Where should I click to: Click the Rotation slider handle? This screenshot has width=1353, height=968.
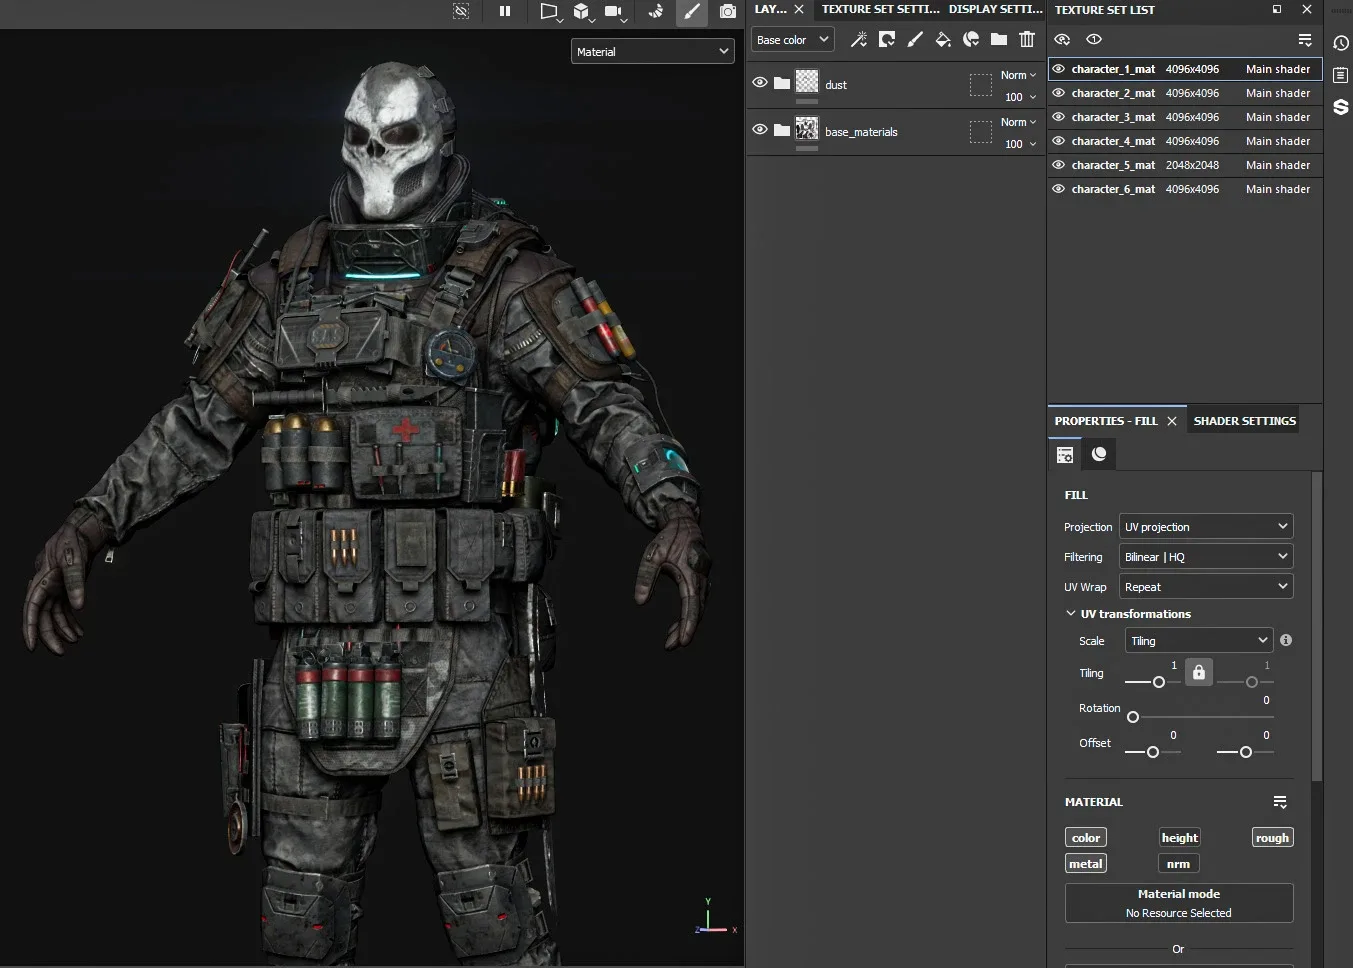click(x=1133, y=717)
